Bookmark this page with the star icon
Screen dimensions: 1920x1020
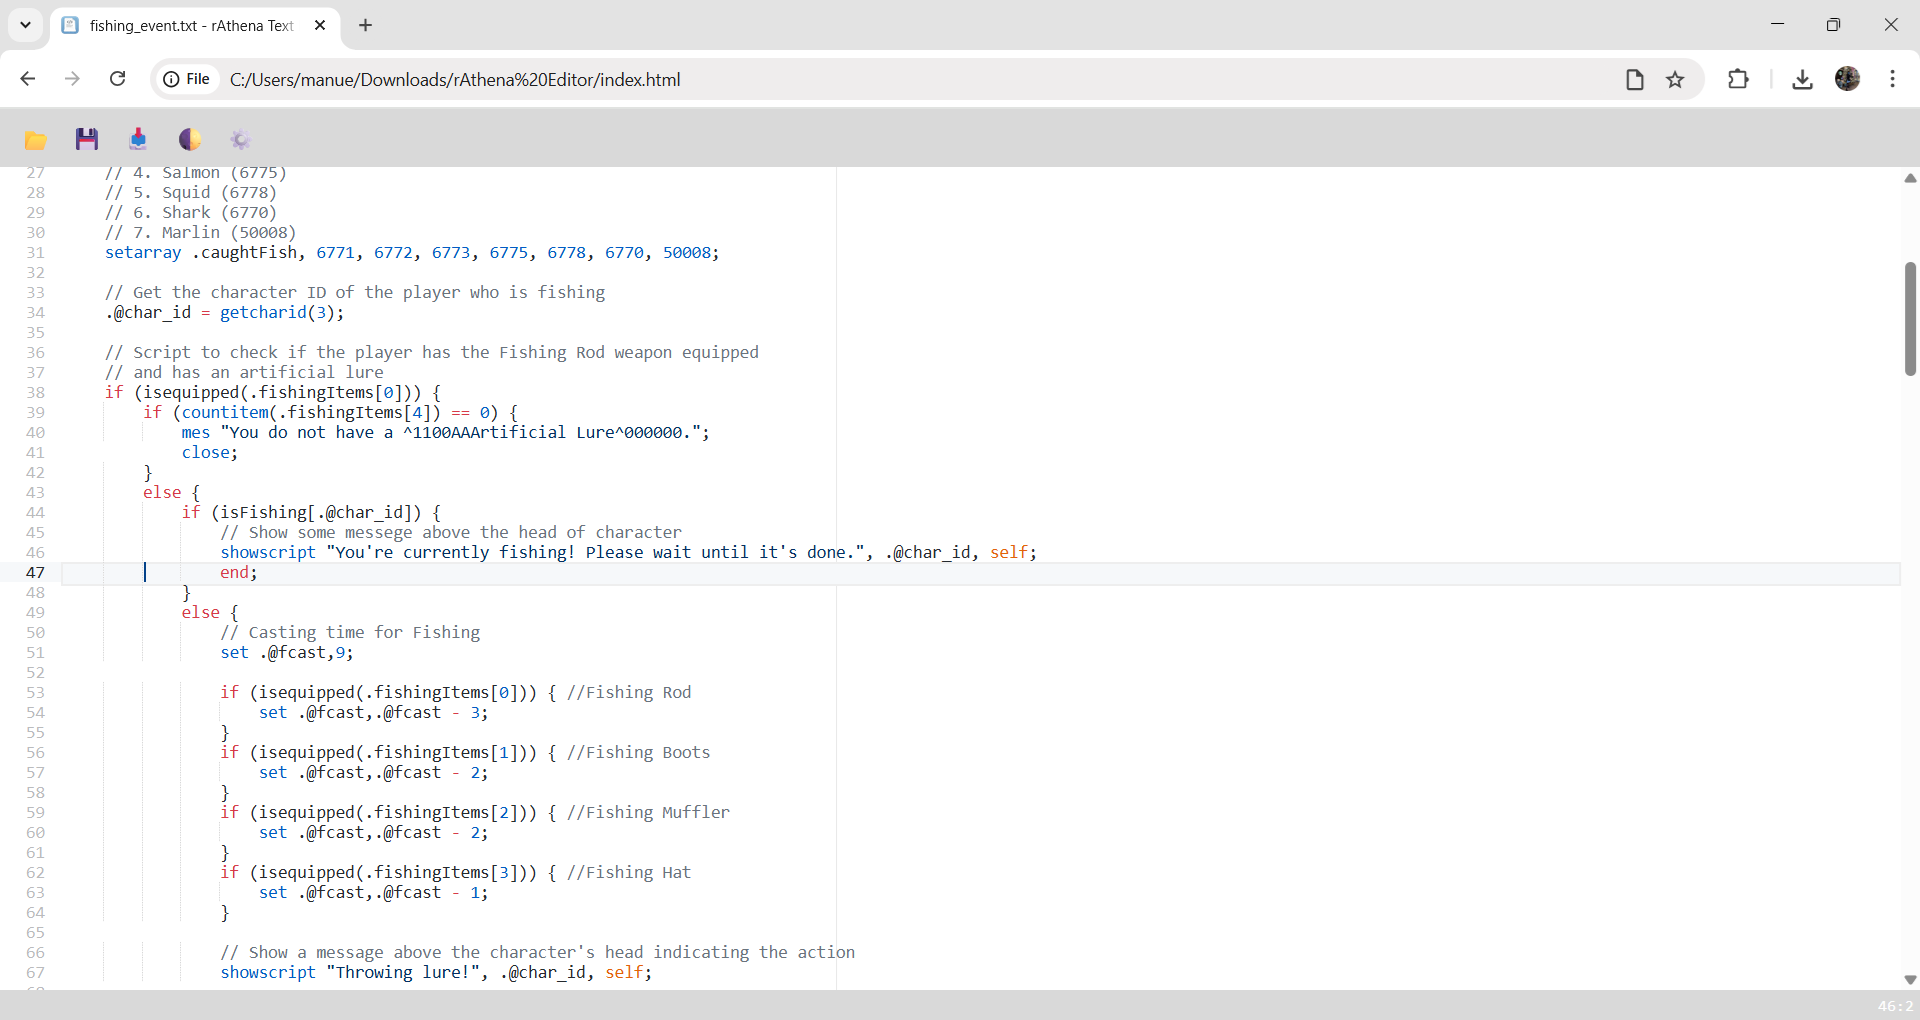click(x=1675, y=79)
